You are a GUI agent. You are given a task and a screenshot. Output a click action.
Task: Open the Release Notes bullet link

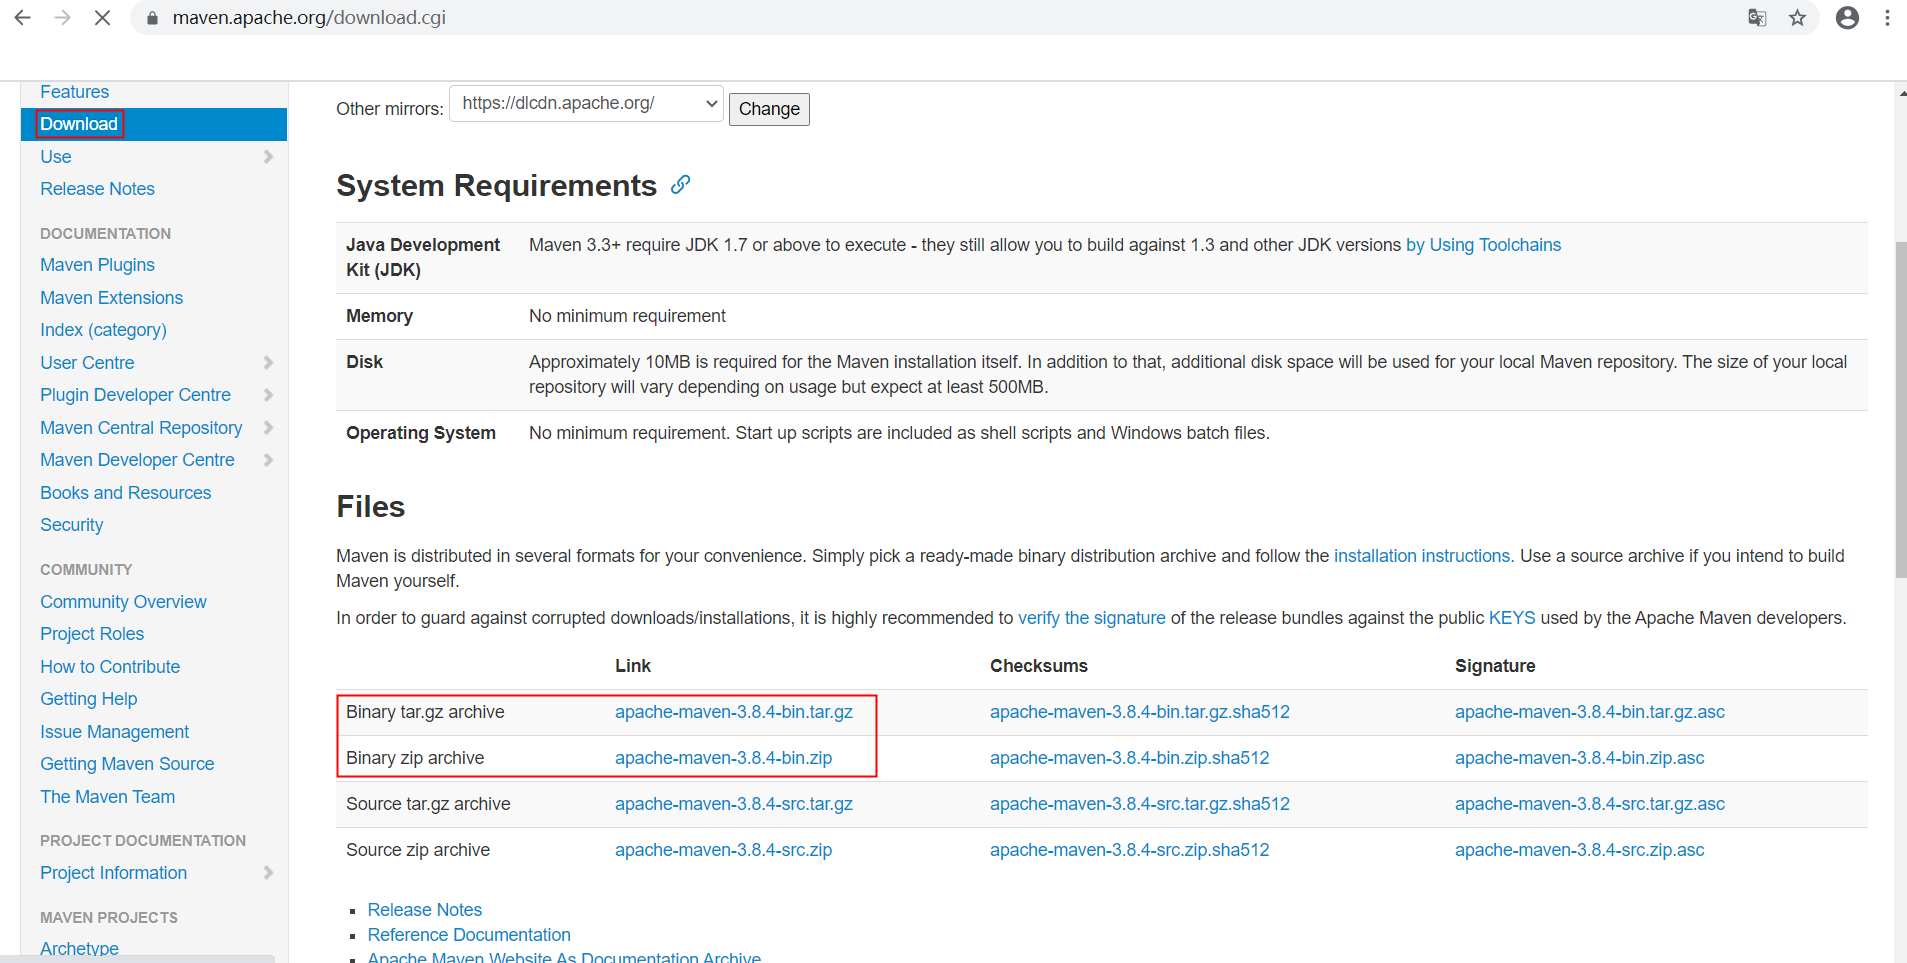424,910
